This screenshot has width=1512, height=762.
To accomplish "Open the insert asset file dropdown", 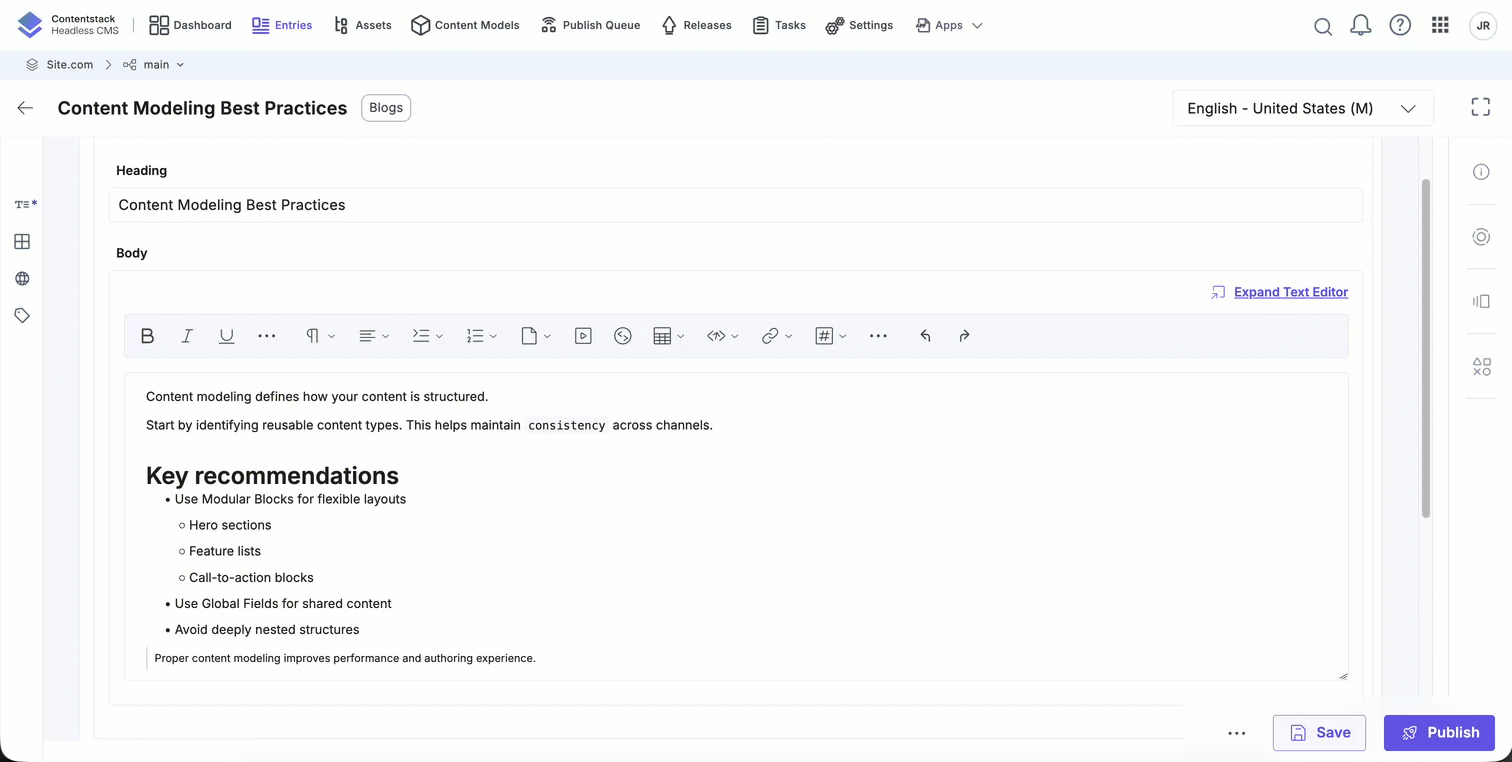I will pos(536,336).
